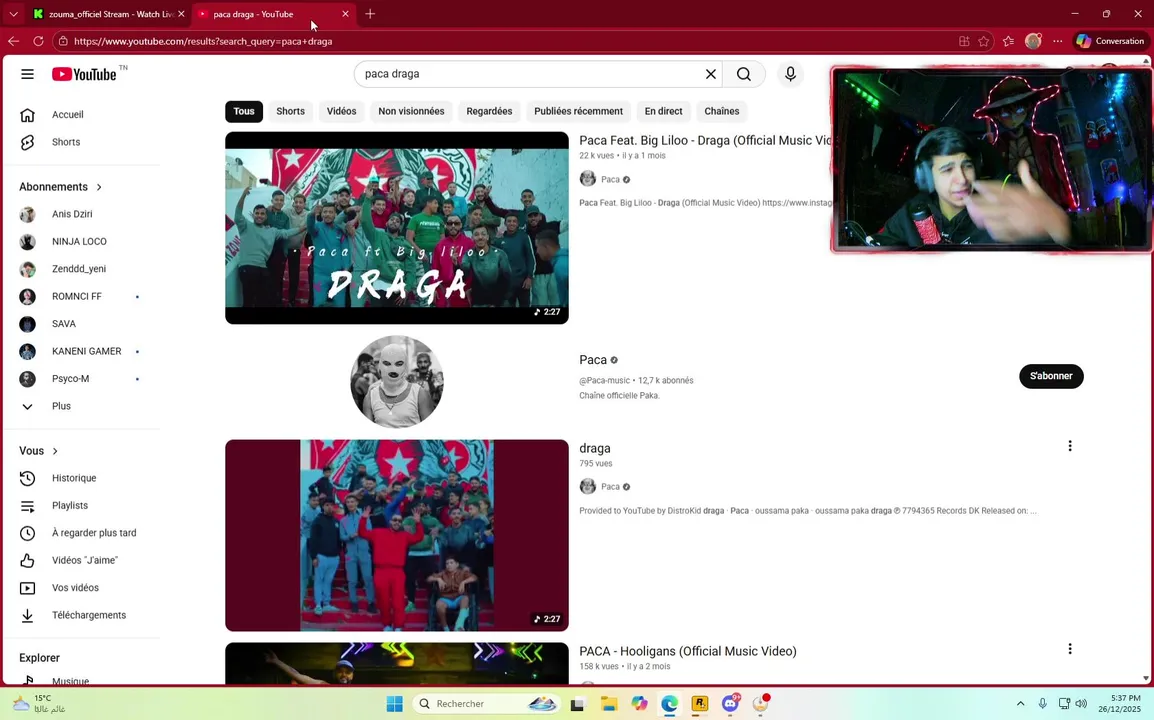This screenshot has height=720, width=1154.
Task: Open the speaker volume tray icon
Action: pyautogui.click(x=1081, y=704)
